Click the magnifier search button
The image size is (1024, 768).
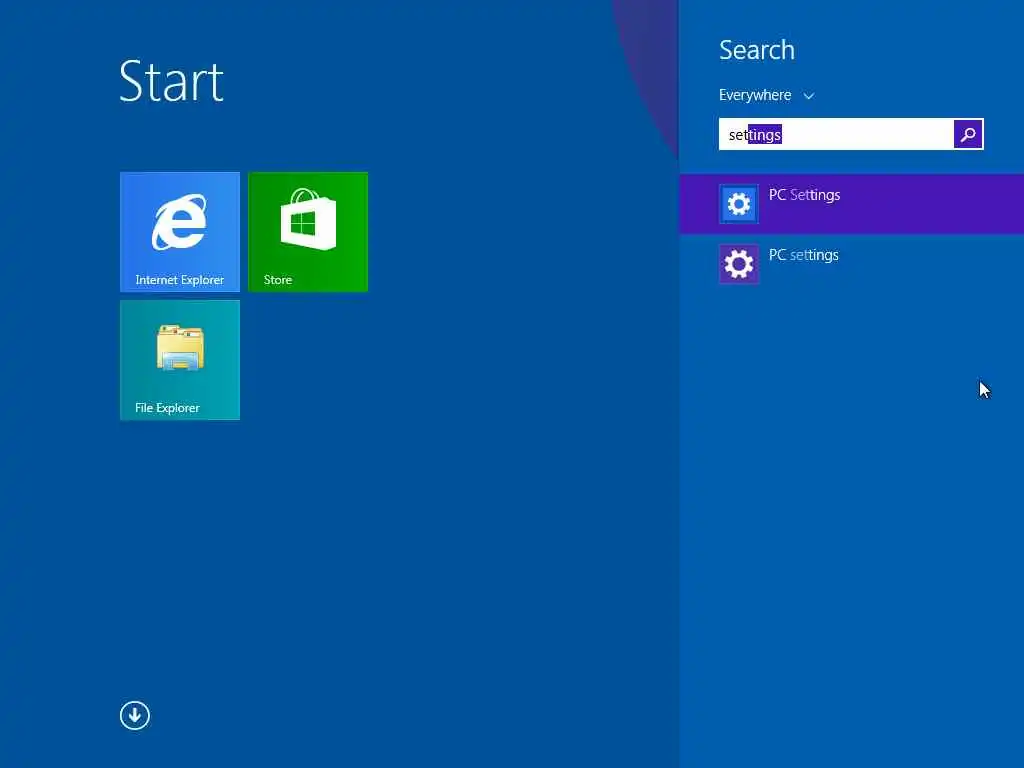click(x=968, y=135)
